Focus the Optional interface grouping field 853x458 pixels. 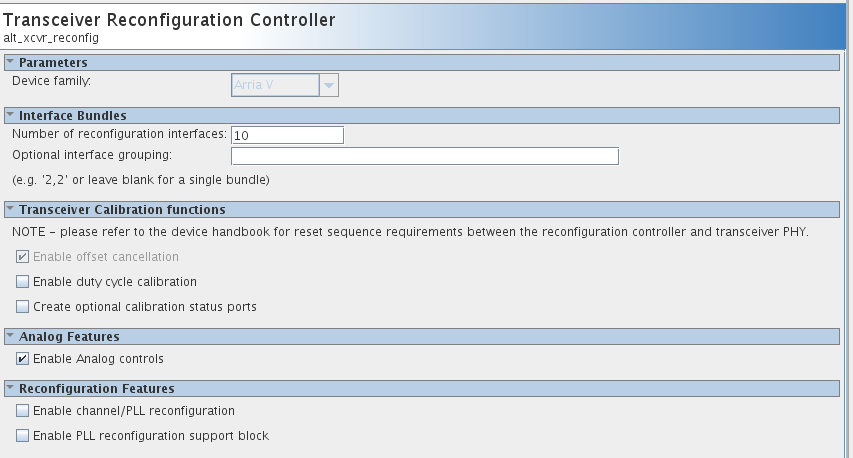click(x=424, y=156)
